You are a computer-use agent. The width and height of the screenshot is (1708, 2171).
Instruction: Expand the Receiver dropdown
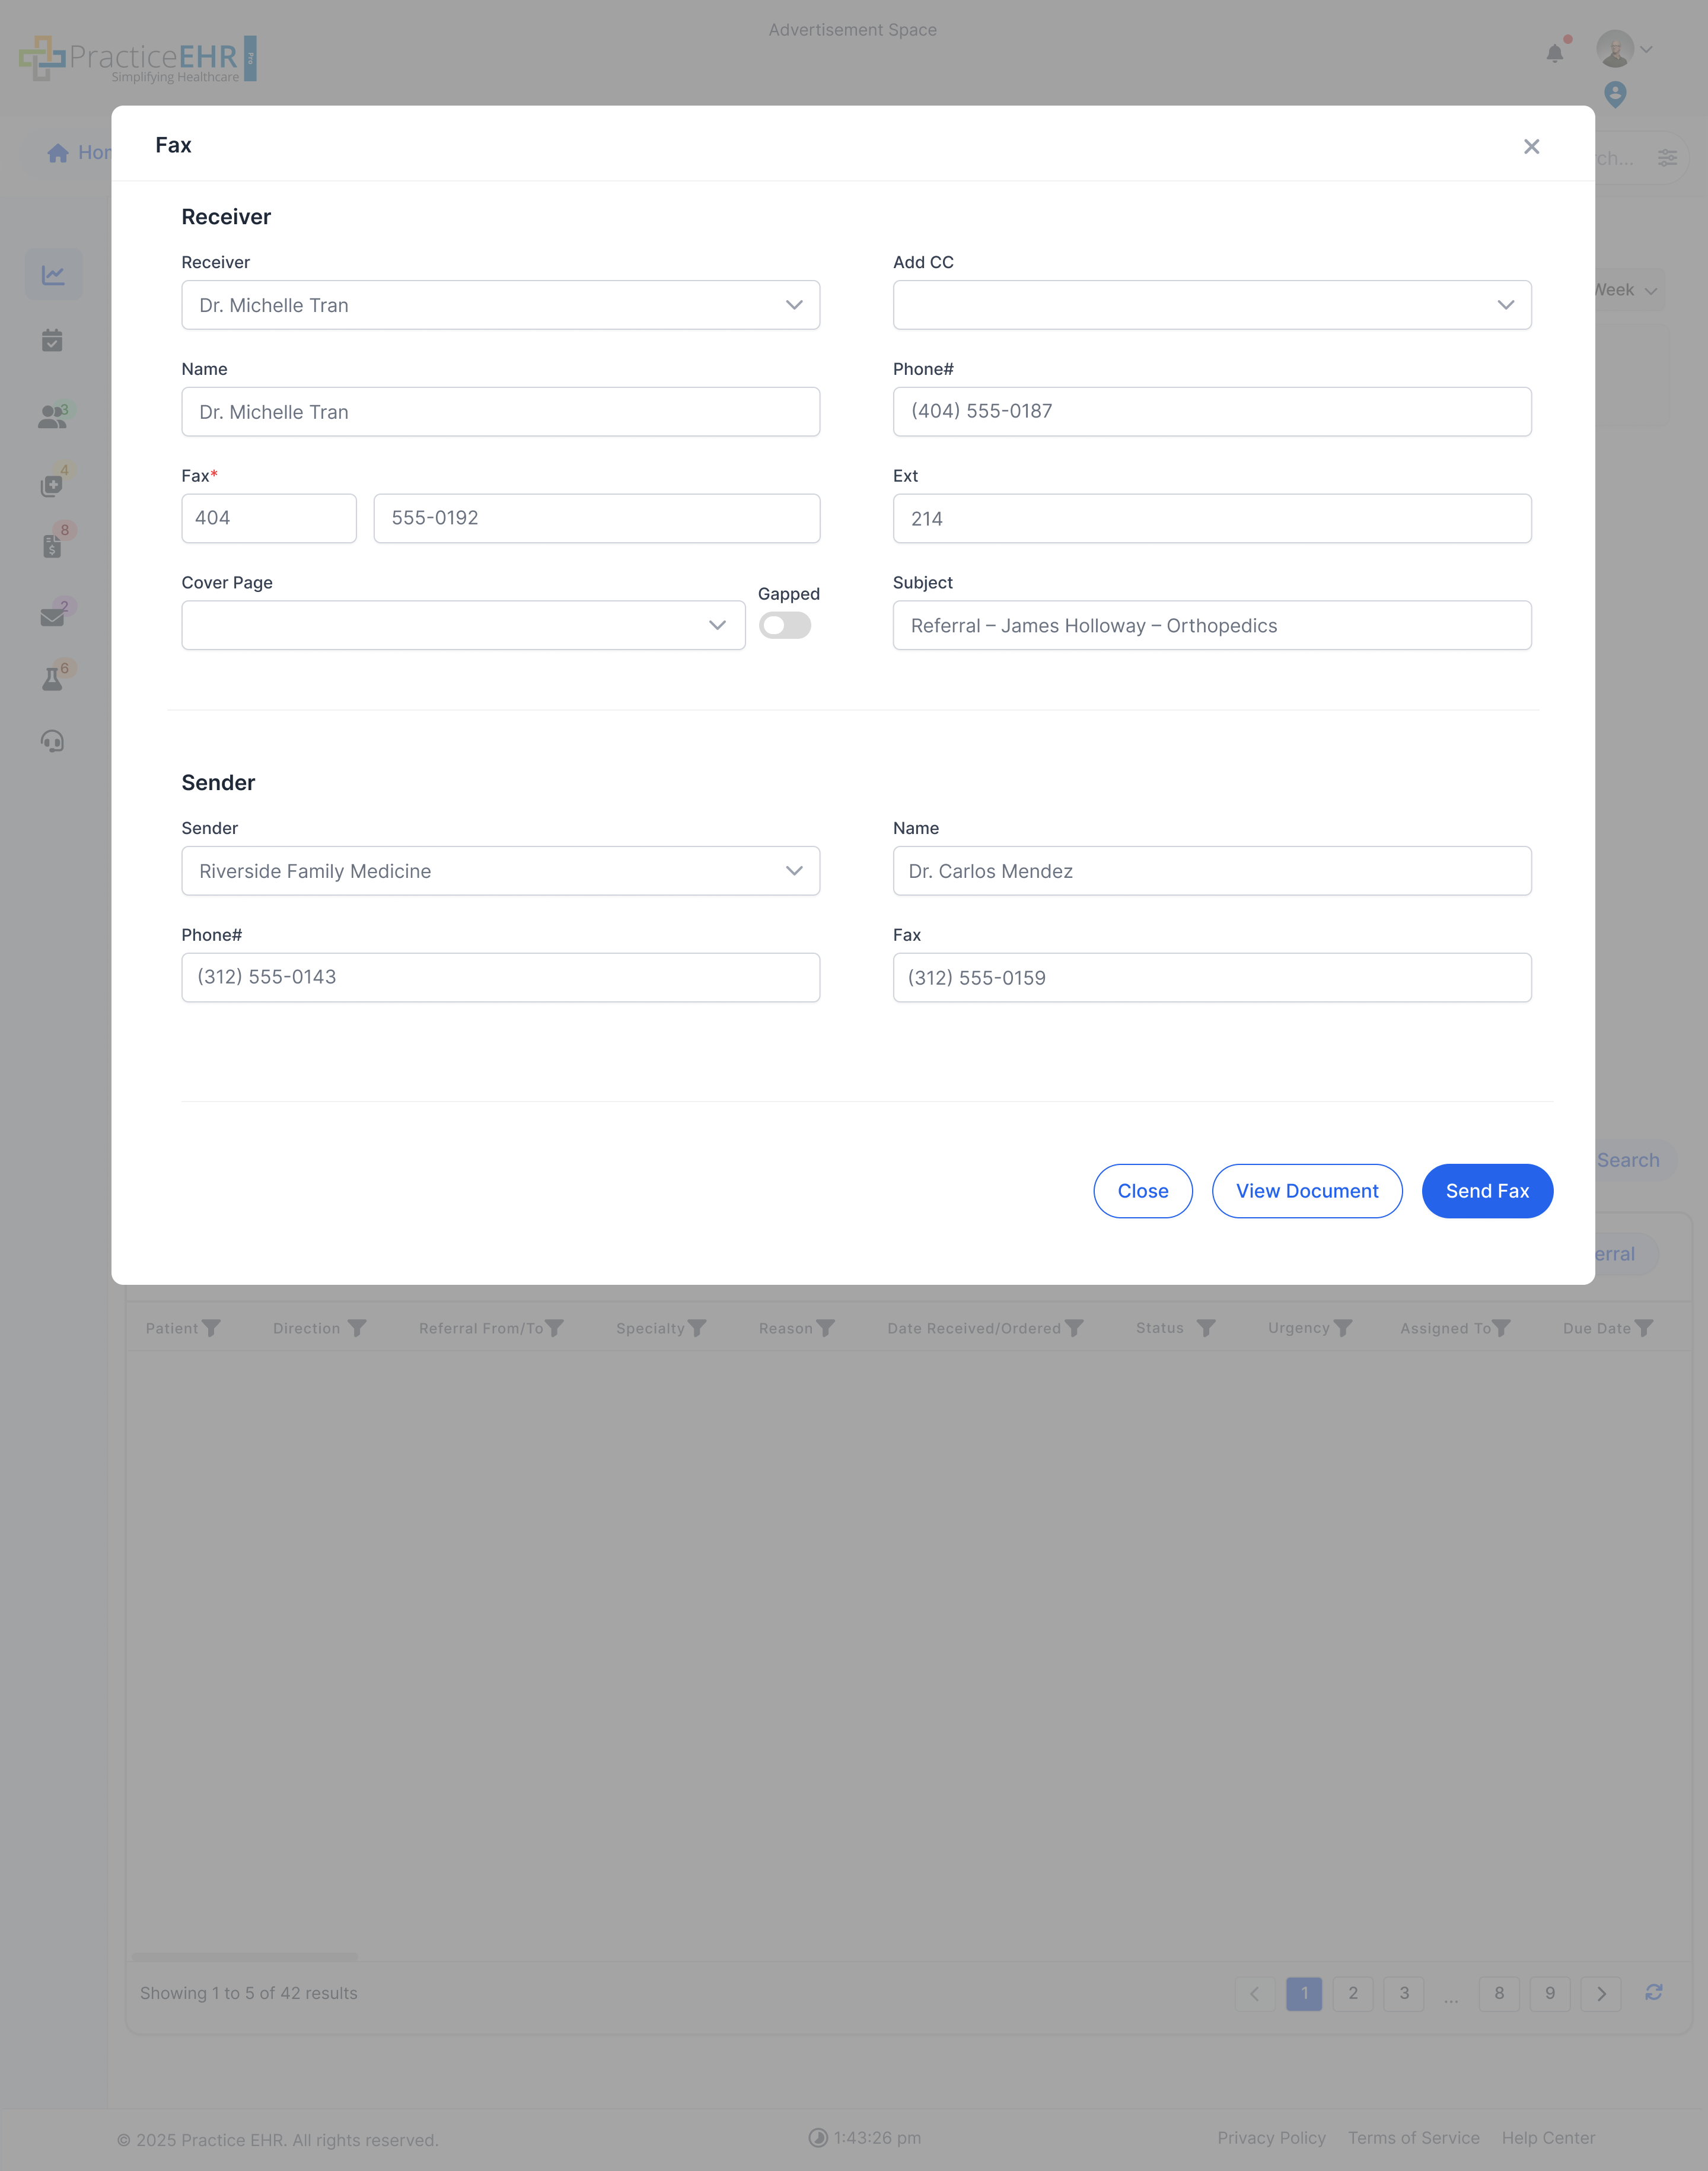(x=500, y=305)
